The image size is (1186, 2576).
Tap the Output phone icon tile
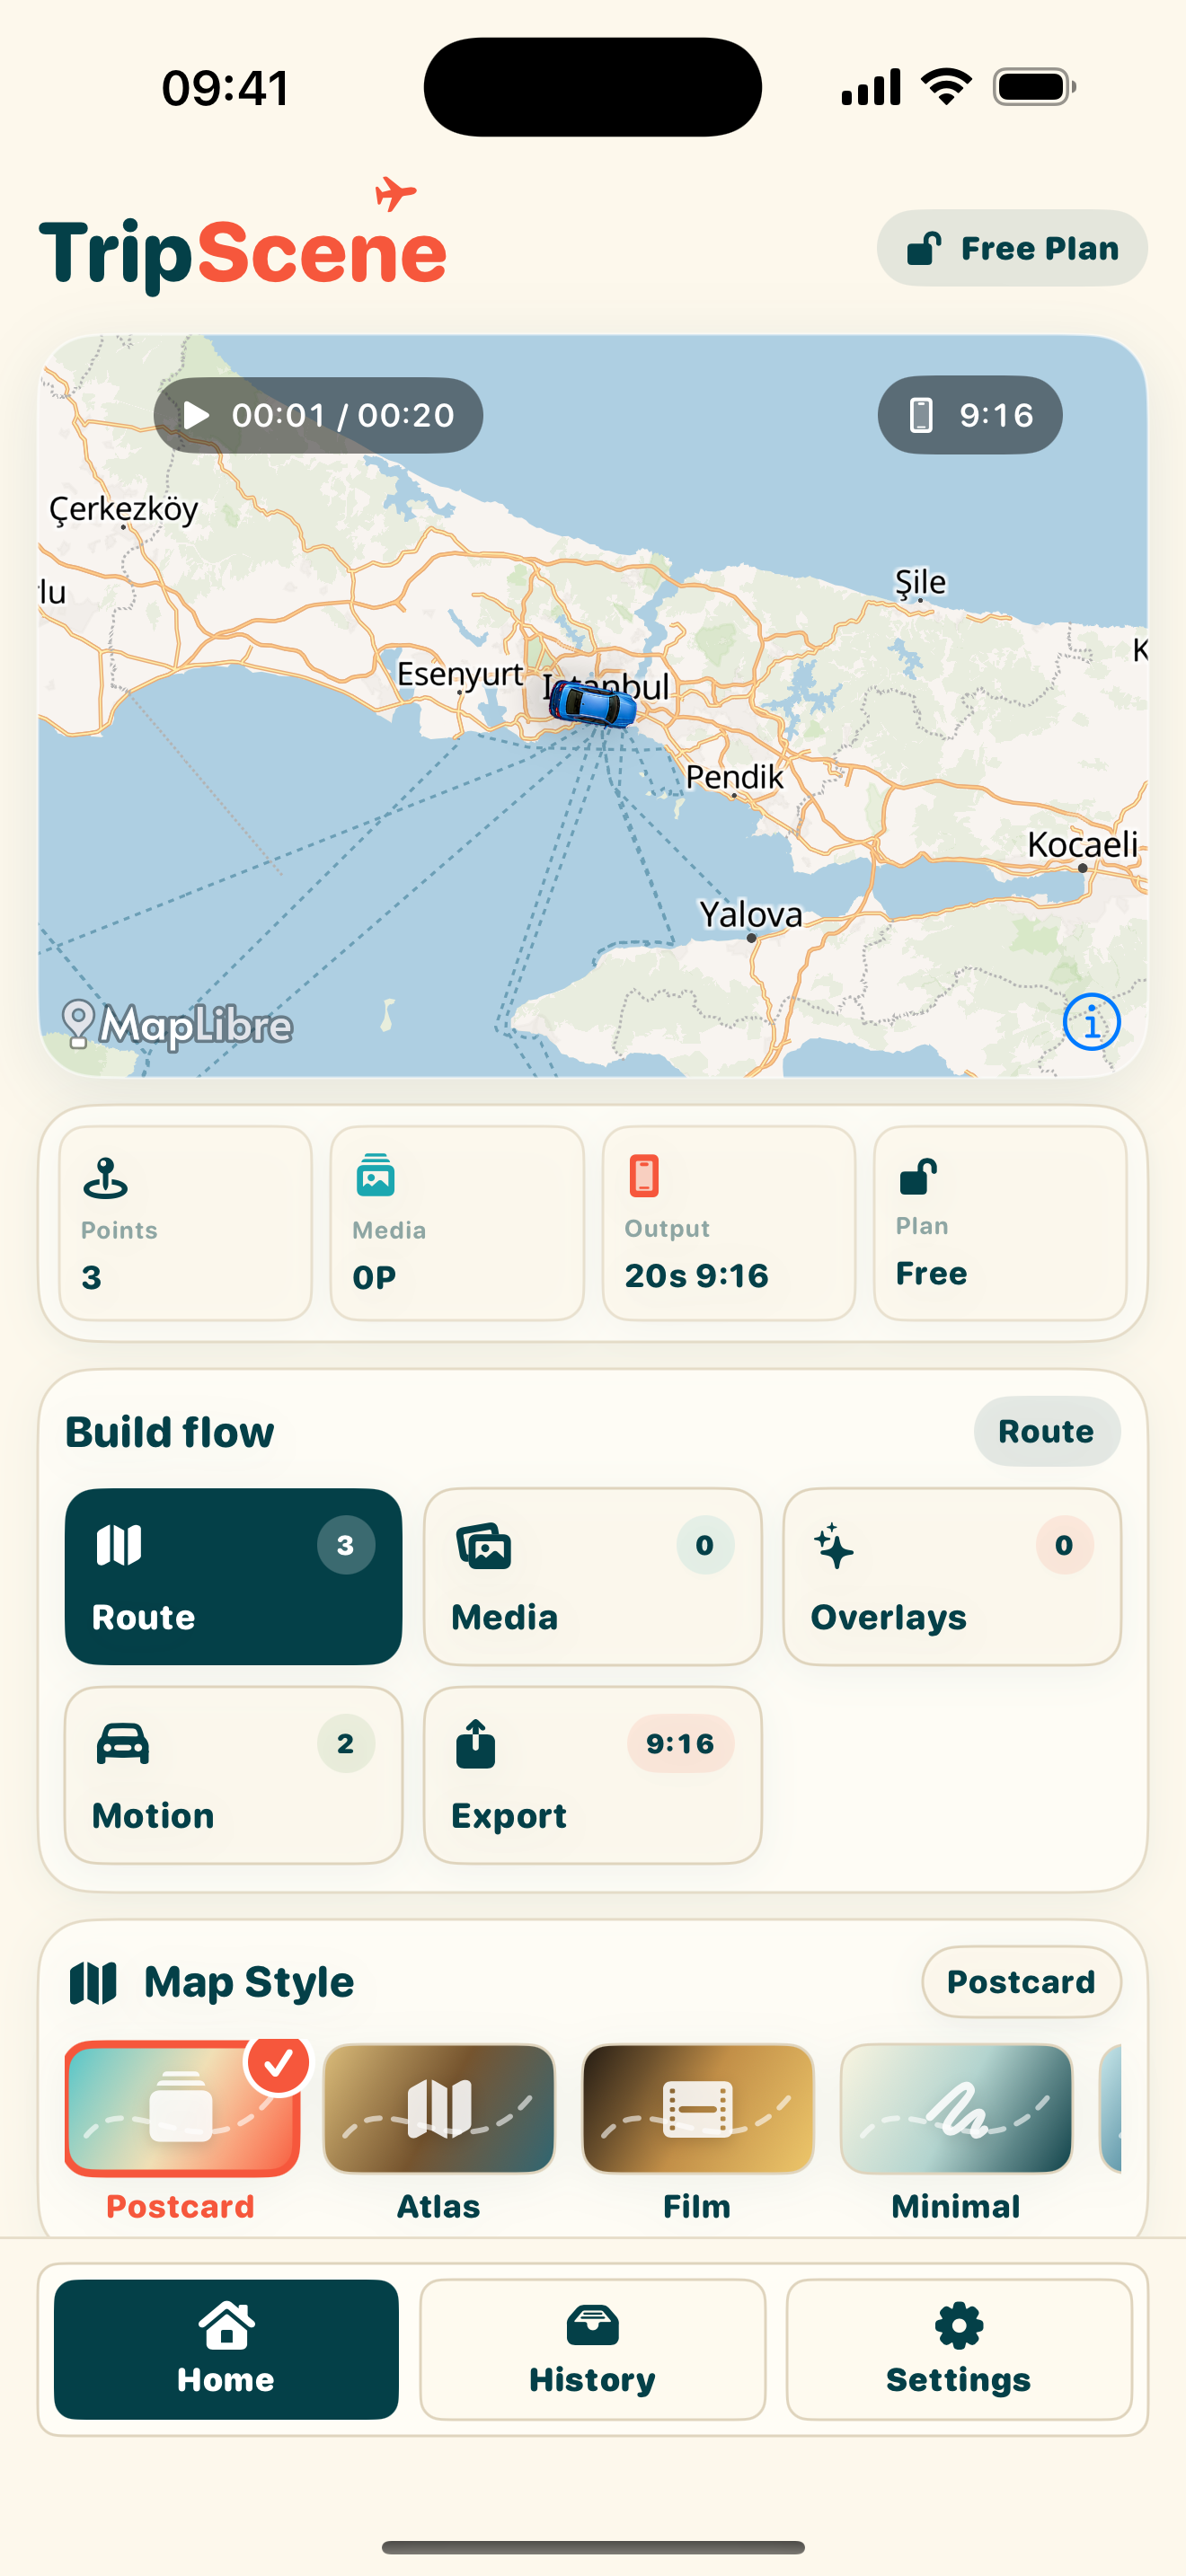[644, 1176]
